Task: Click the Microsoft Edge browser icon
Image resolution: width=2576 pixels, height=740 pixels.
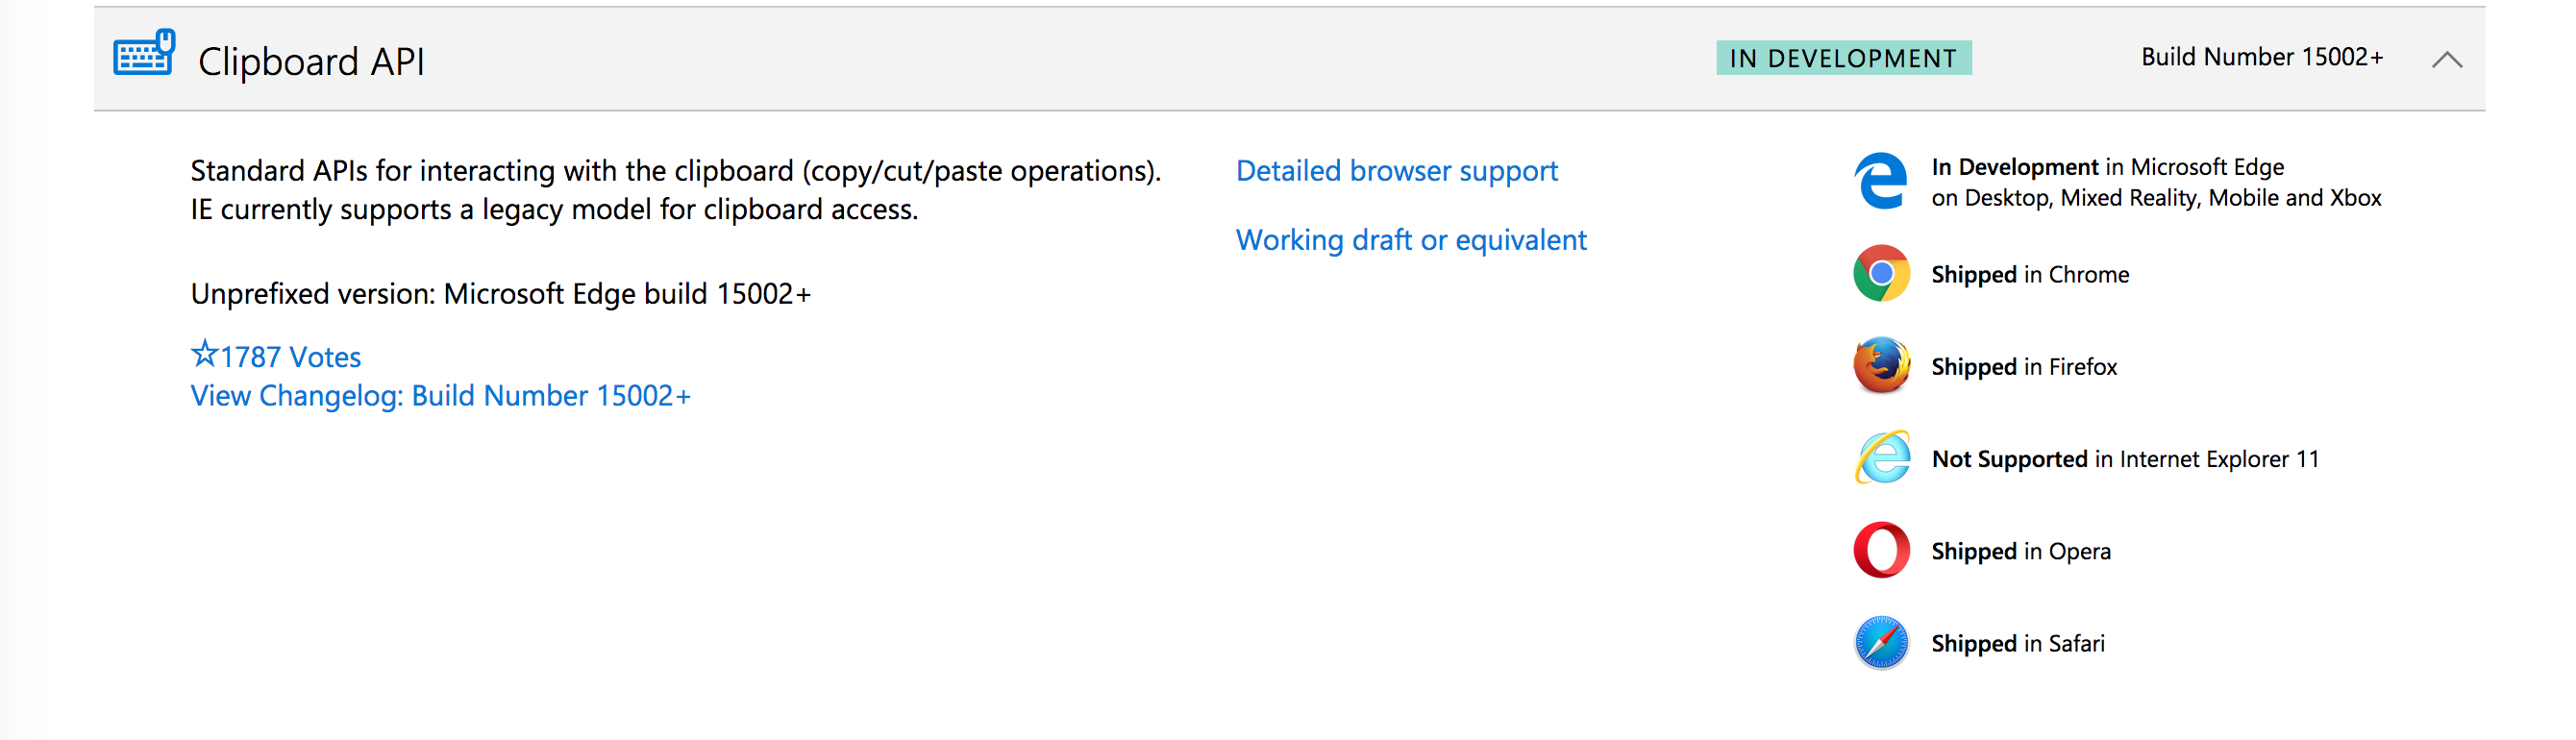Action: [x=1881, y=181]
